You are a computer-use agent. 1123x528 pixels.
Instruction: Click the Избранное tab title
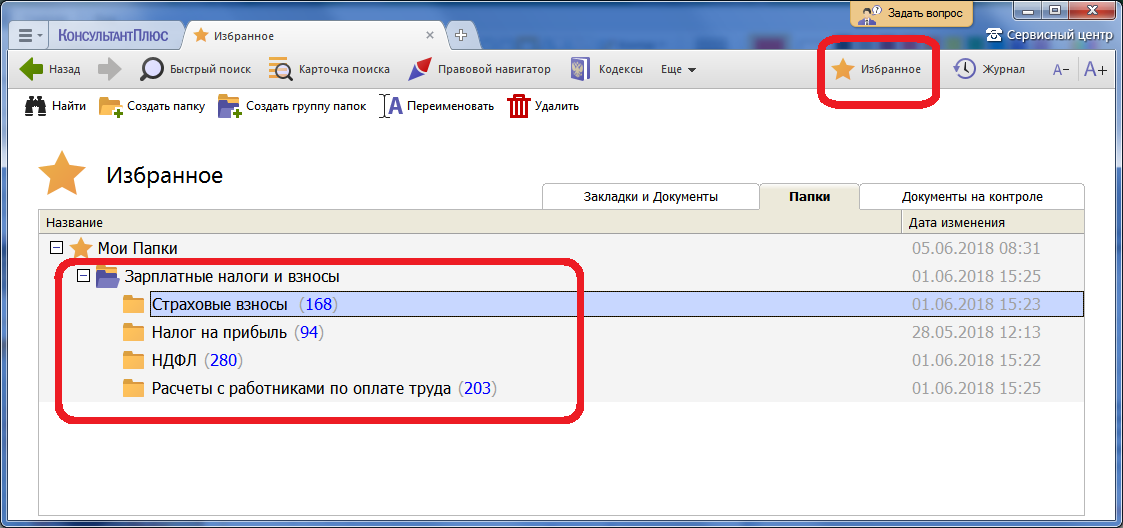click(x=244, y=36)
